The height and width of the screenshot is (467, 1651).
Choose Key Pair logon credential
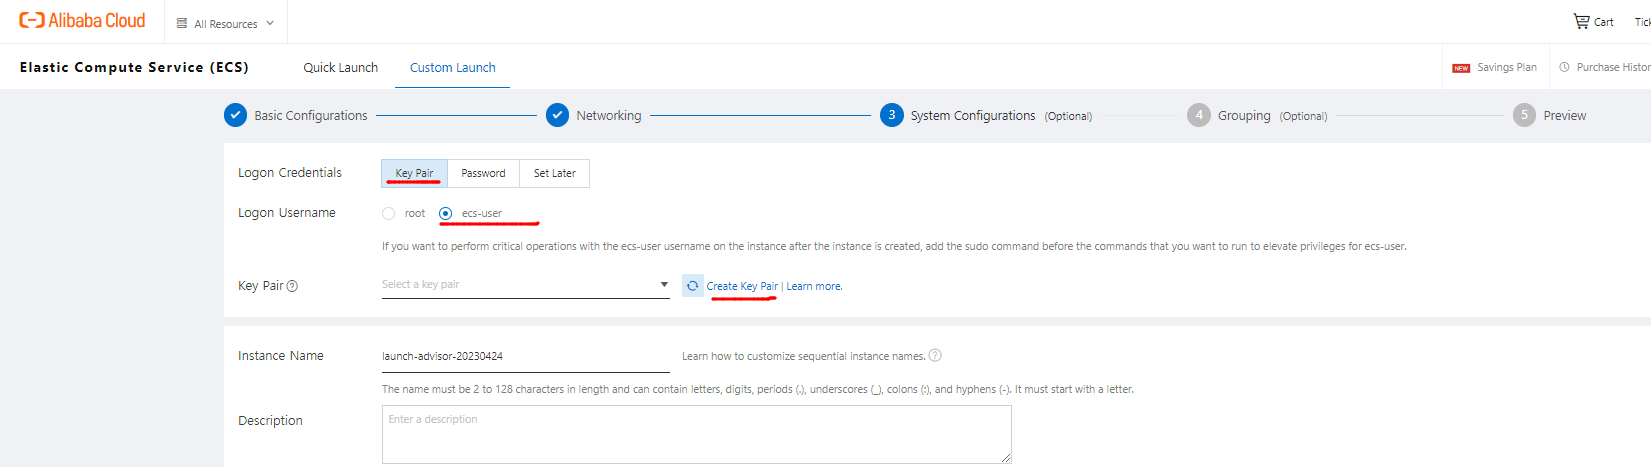(x=414, y=173)
